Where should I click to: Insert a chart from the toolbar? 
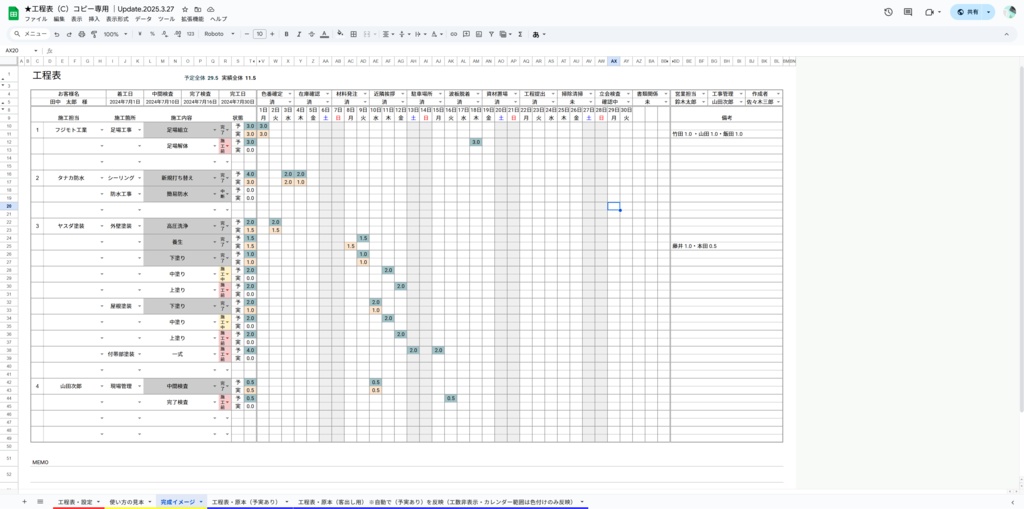pyautogui.click(x=479, y=34)
